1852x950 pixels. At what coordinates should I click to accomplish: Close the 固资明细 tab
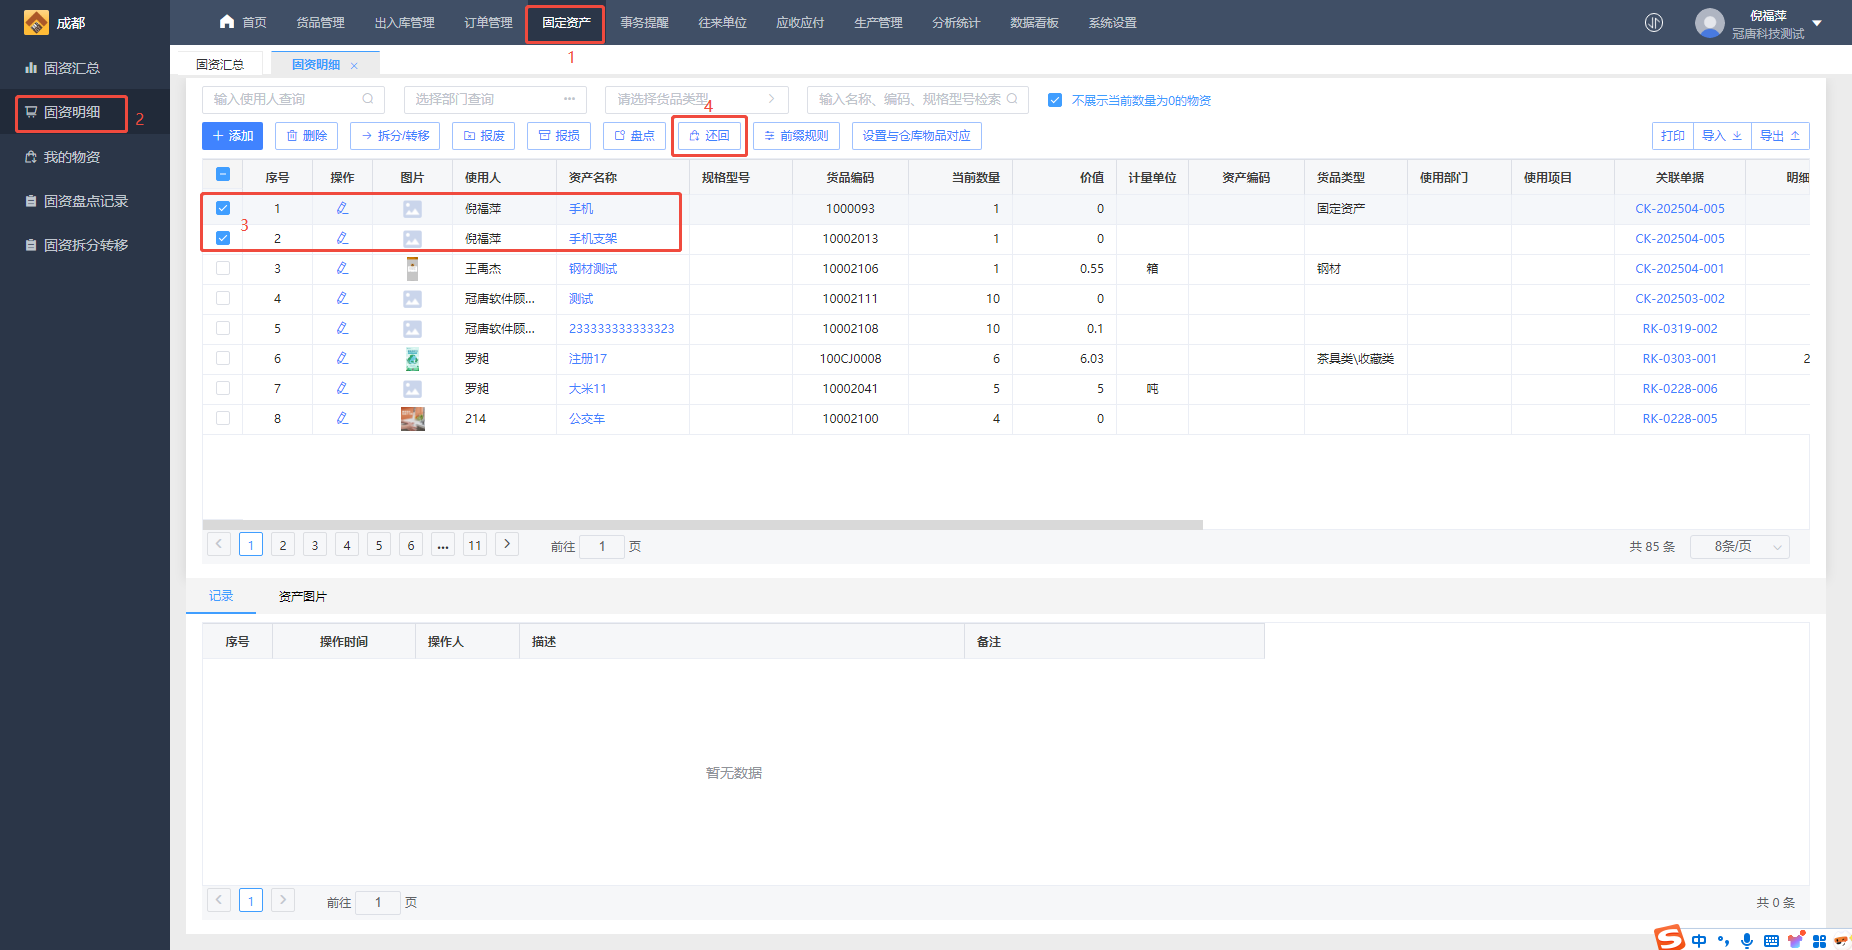(354, 65)
